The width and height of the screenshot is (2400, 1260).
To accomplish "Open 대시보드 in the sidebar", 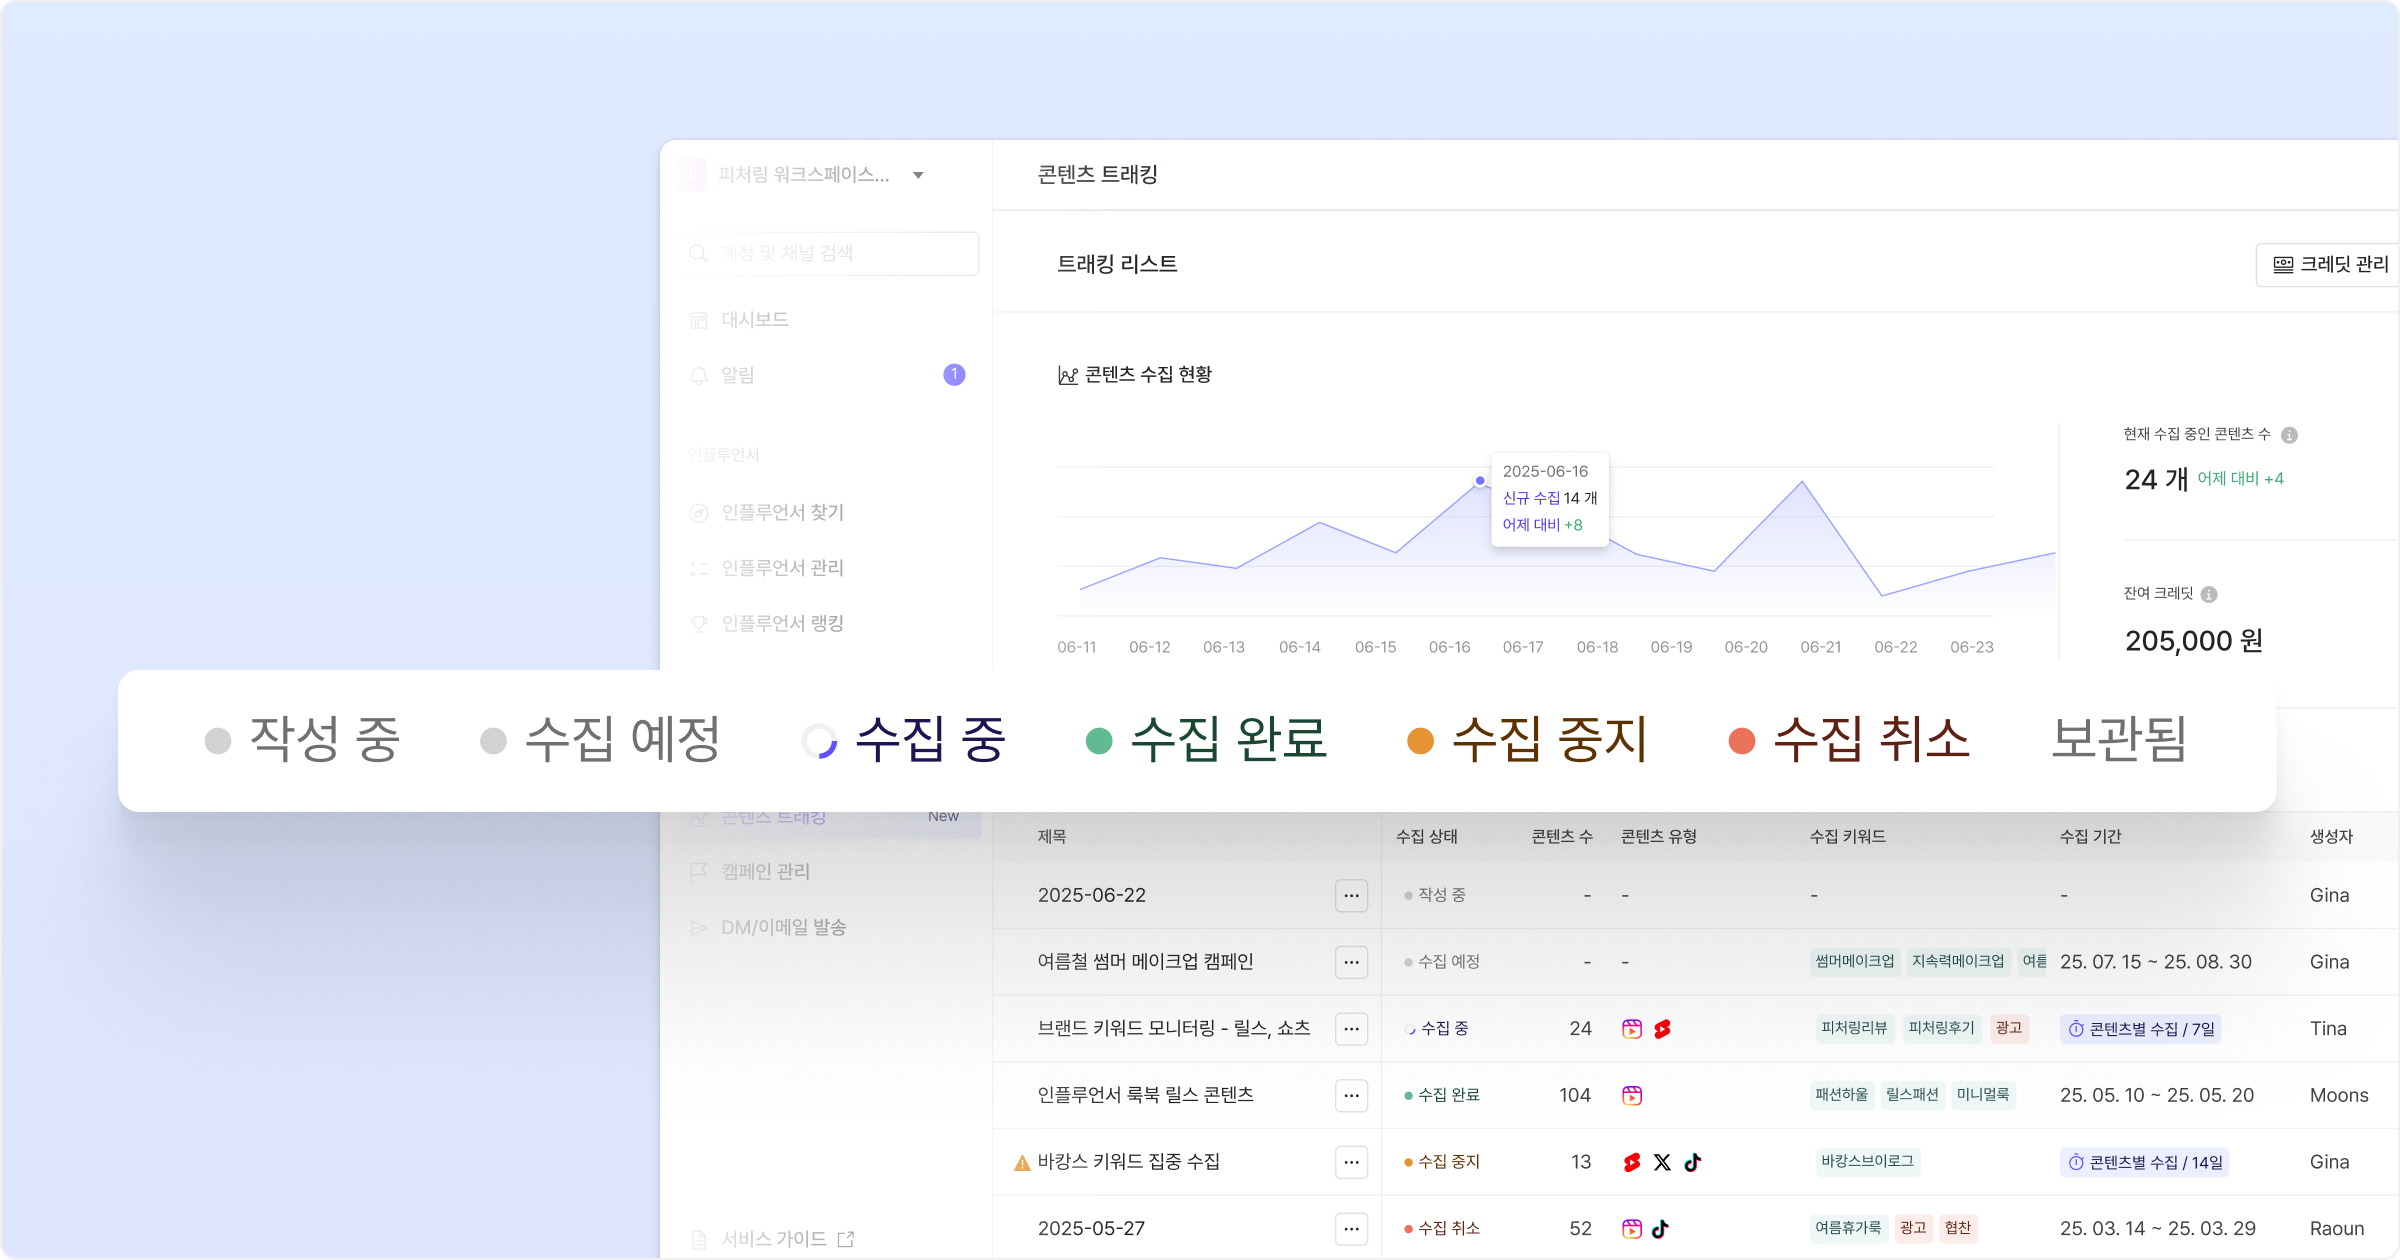I will tap(754, 320).
